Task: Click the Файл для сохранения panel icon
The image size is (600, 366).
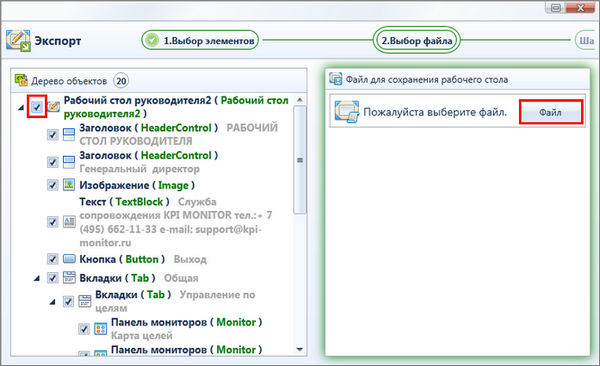Action: [336, 78]
